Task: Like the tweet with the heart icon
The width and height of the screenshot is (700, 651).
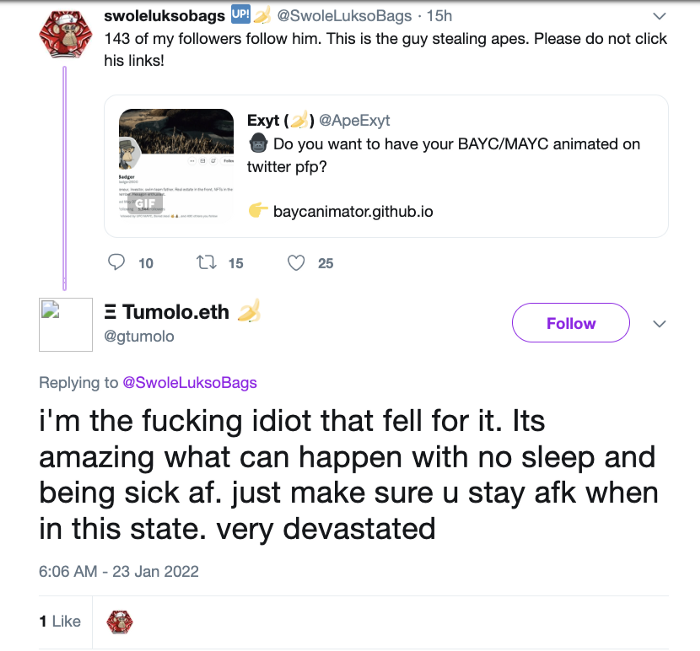Action: coord(296,263)
